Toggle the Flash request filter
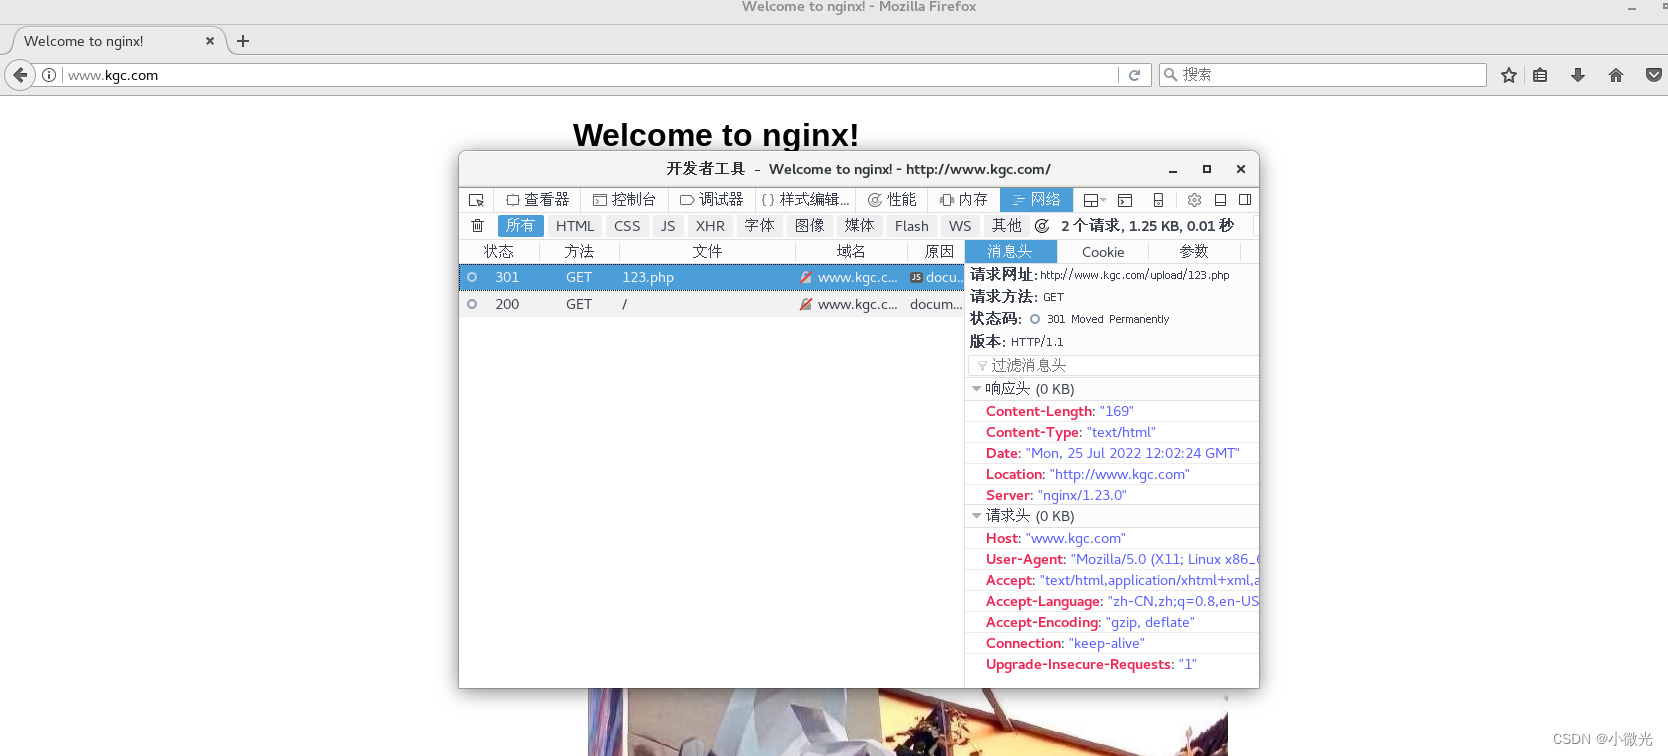1668x756 pixels. (x=912, y=226)
